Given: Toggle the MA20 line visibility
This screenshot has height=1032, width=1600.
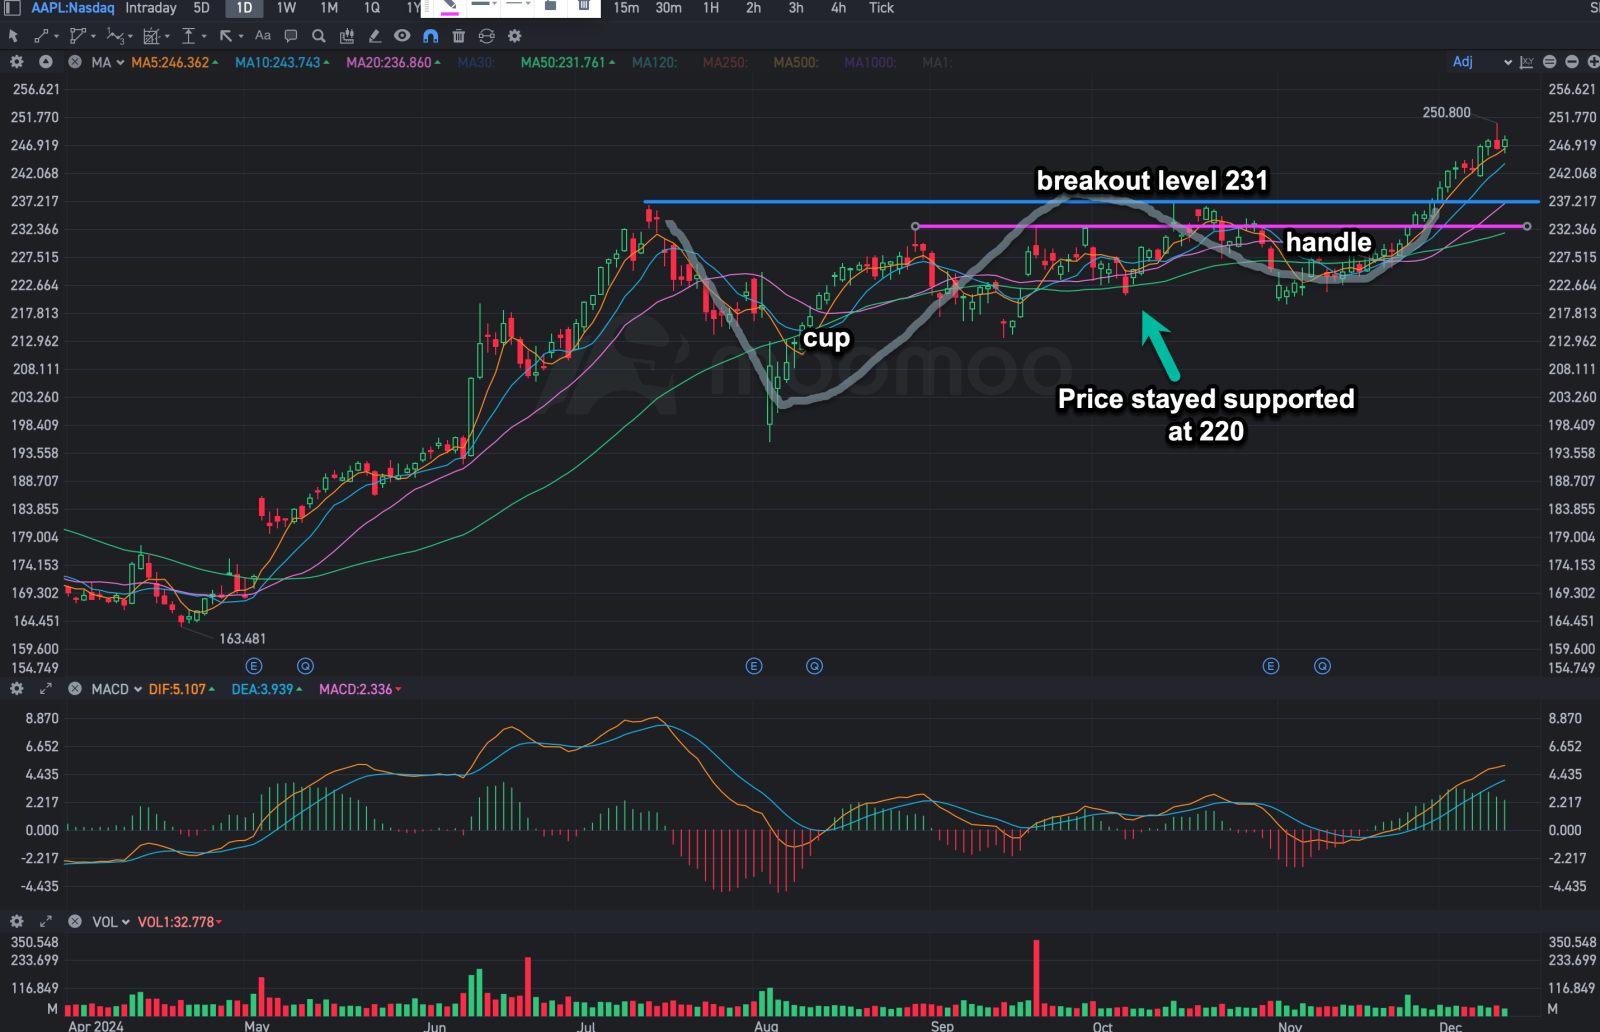Looking at the screenshot, I should point(393,62).
